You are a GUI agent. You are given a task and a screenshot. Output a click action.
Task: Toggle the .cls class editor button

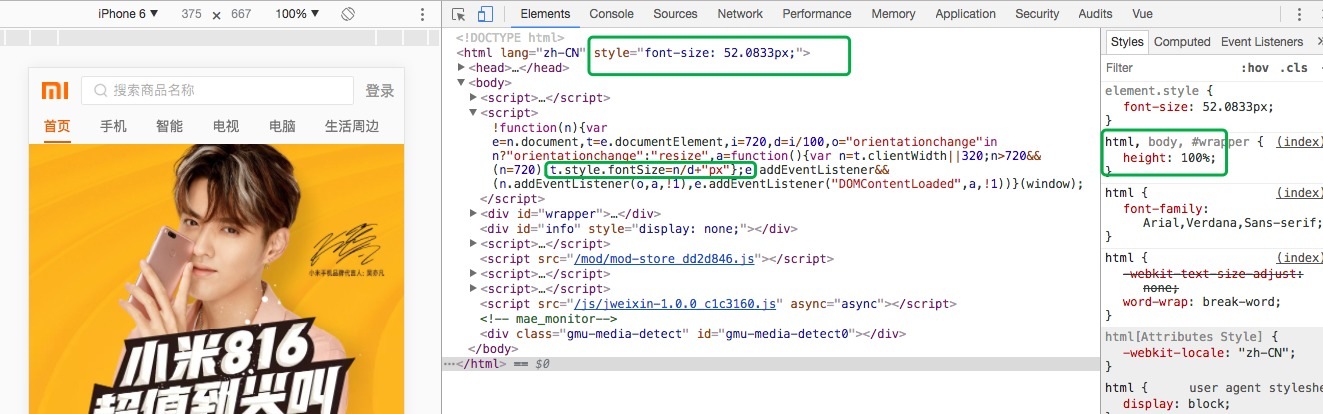[1293, 68]
